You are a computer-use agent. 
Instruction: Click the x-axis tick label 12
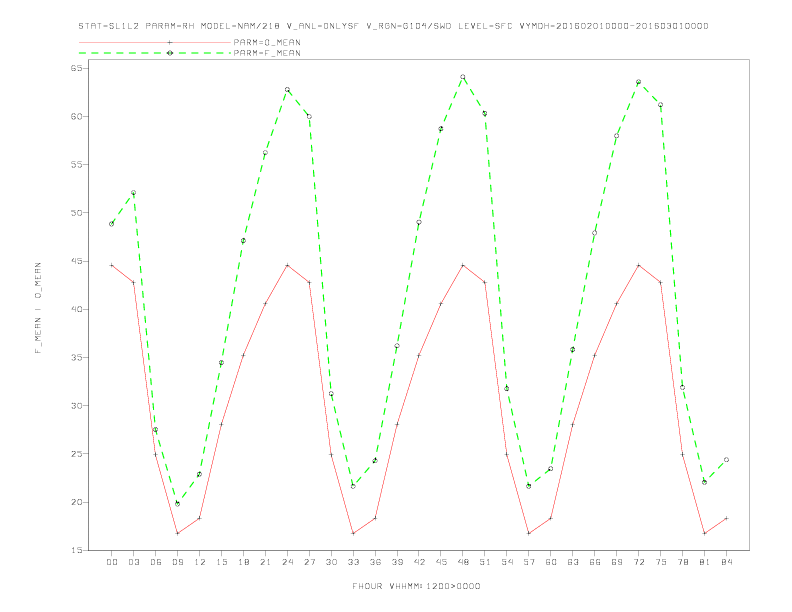pos(200,562)
